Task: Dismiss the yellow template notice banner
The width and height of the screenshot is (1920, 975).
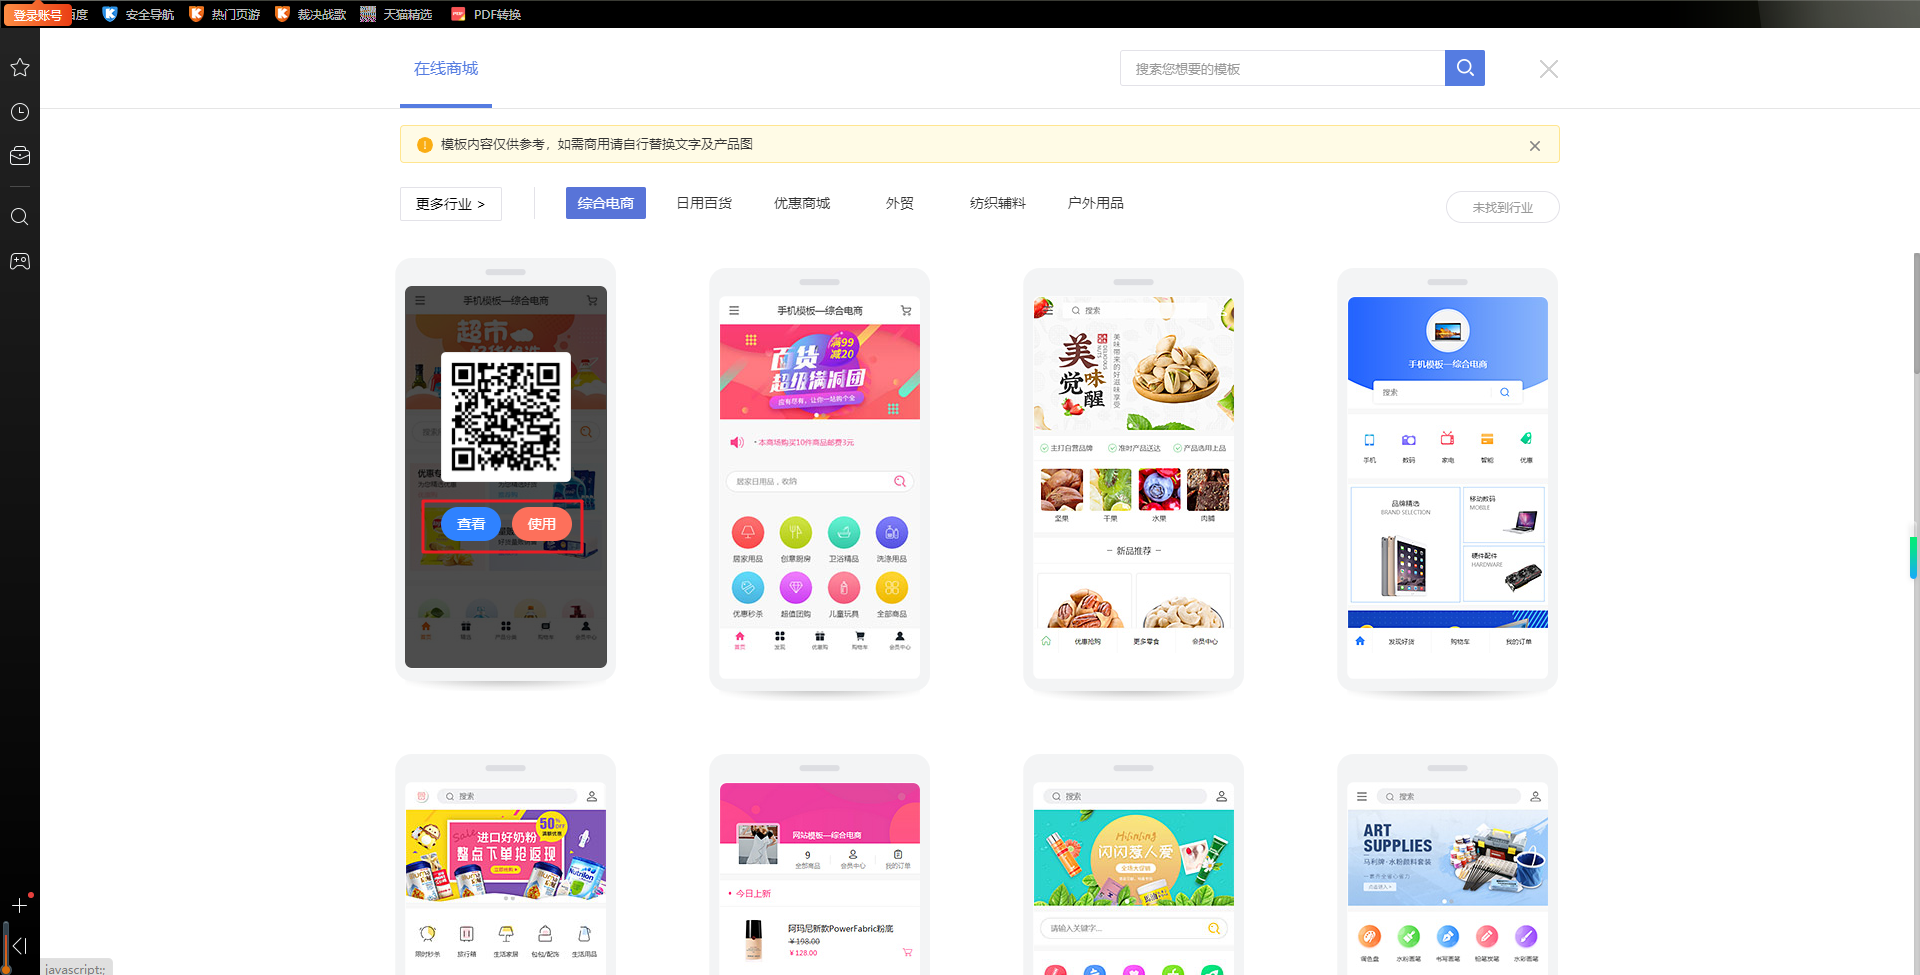Action: [x=1535, y=146]
